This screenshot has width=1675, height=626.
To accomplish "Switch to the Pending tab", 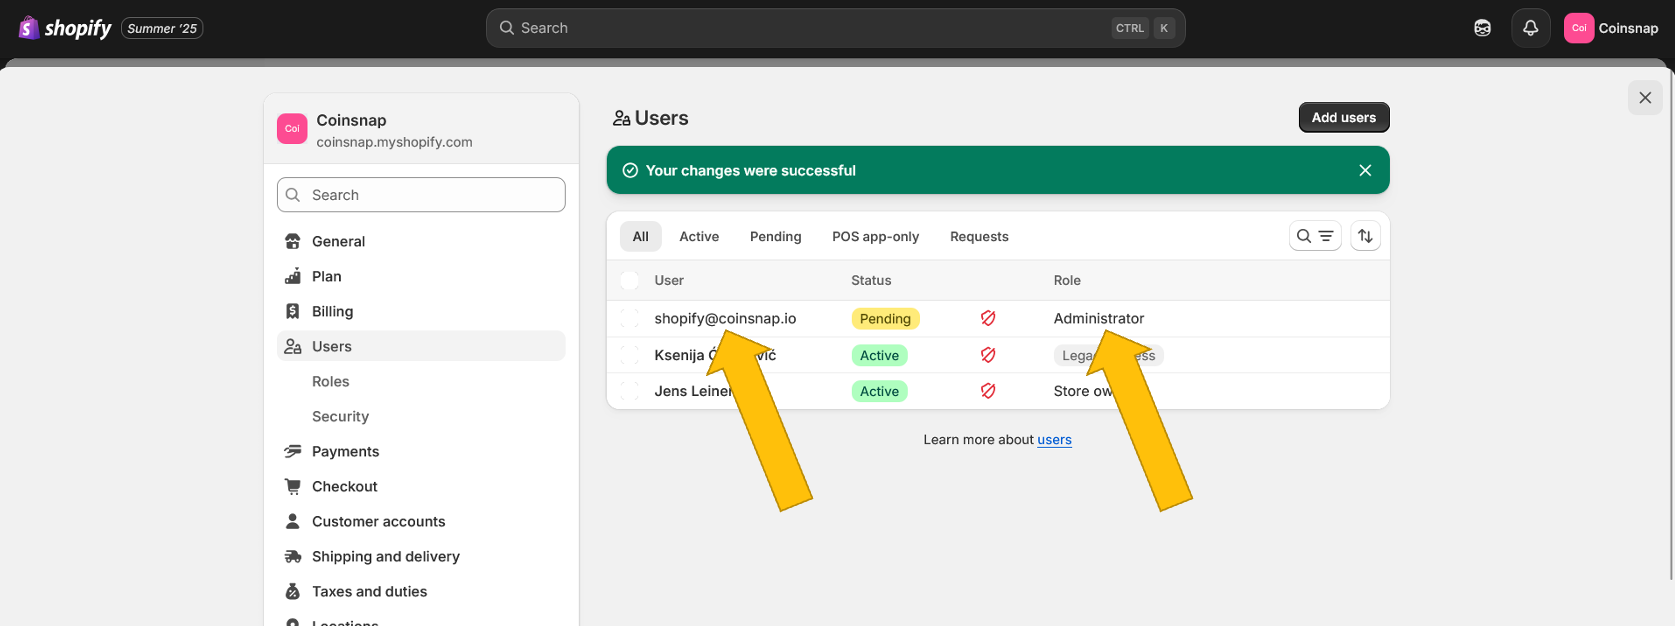I will pyautogui.click(x=776, y=236).
